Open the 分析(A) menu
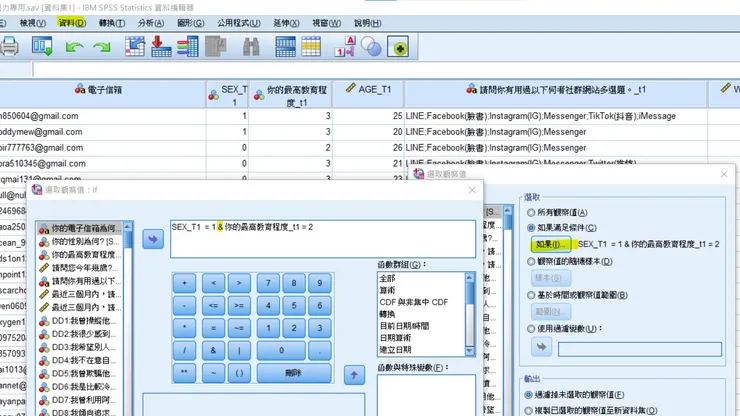The height and width of the screenshot is (416, 740). [151, 23]
